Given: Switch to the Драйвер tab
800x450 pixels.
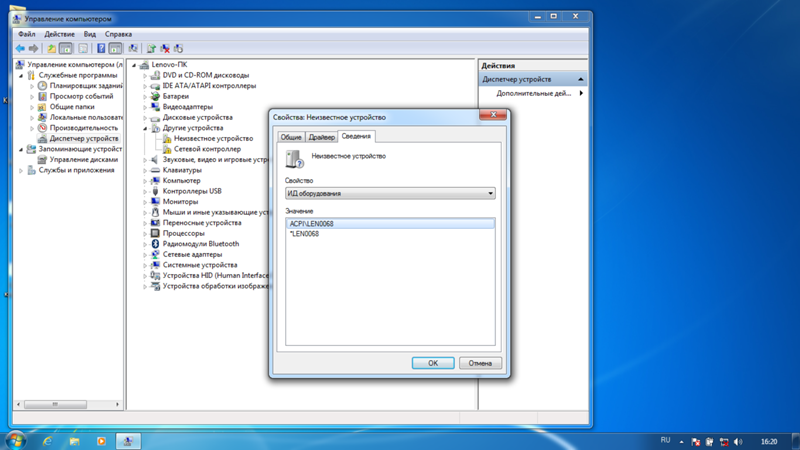Looking at the screenshot, I should point(321,137).
